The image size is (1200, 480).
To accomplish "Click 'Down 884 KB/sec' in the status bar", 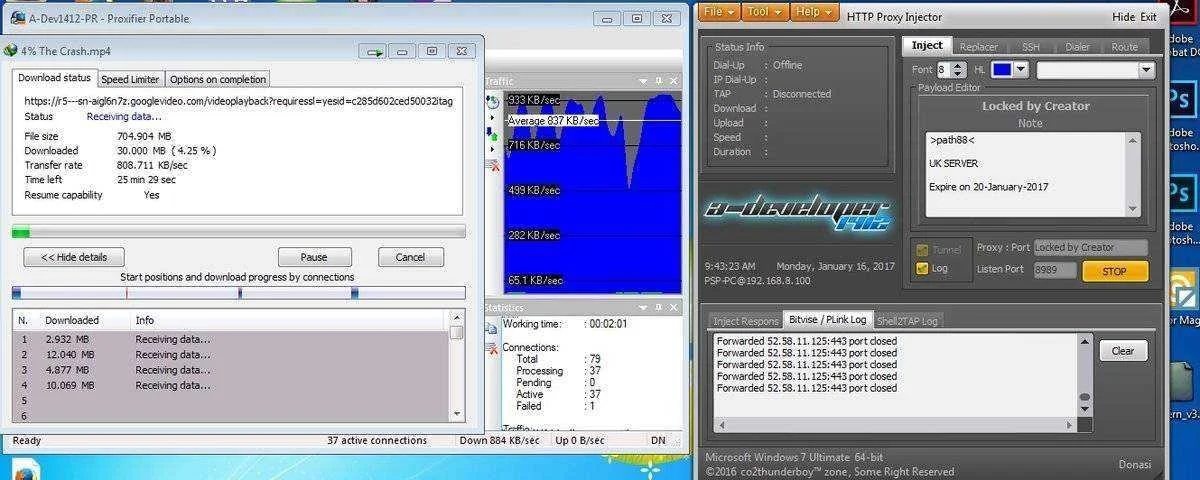I will click(x=499, y=440).
